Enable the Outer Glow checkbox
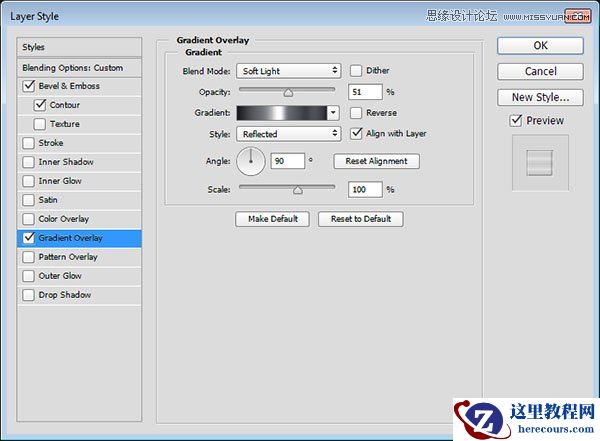This screenshot has height=441, width=600. pyautogui.click(x=28, y=276)
